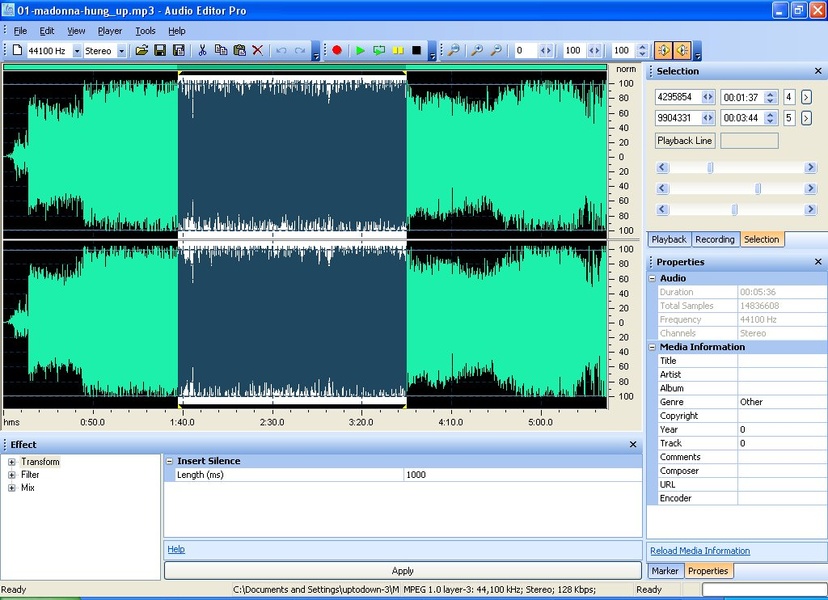The width and height of the screenshot is (828, 600).
Task: Open the 44100 Hz sample rate dropdown
Action: coord(77,51)
